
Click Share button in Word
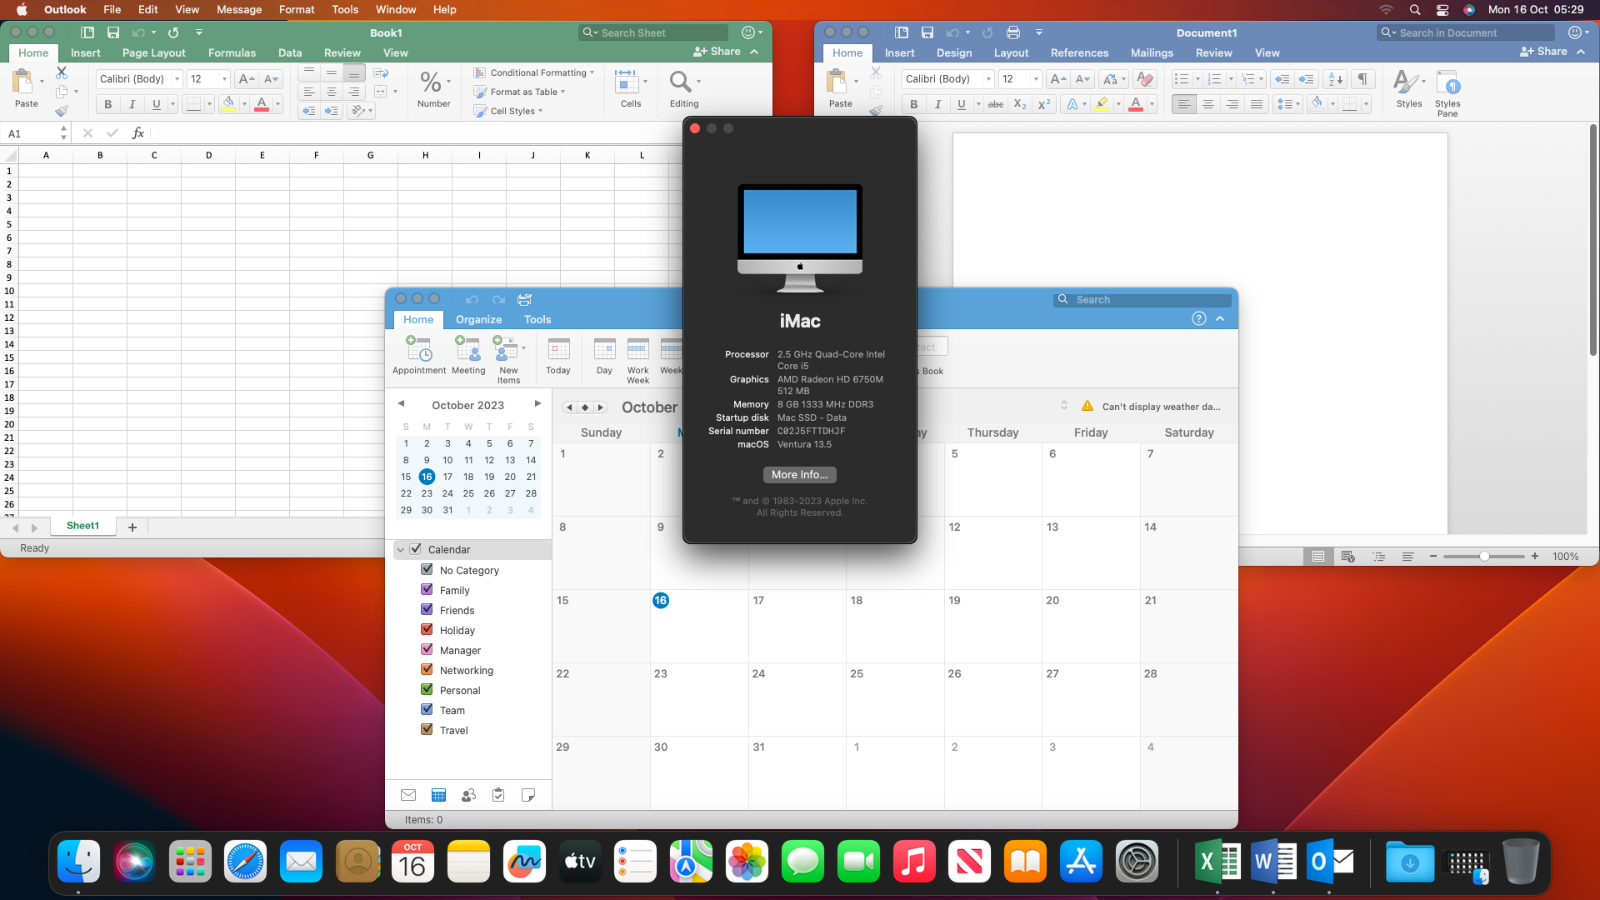(1544, 51)
